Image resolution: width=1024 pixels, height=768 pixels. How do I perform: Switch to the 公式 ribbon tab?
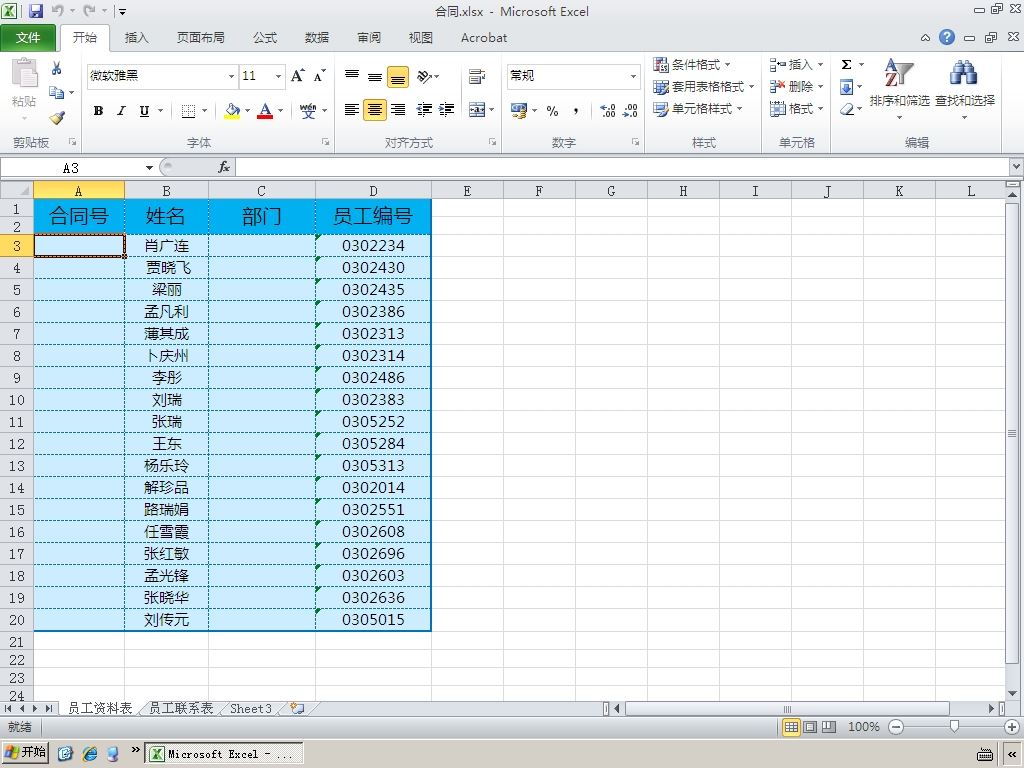click(264, 38)
